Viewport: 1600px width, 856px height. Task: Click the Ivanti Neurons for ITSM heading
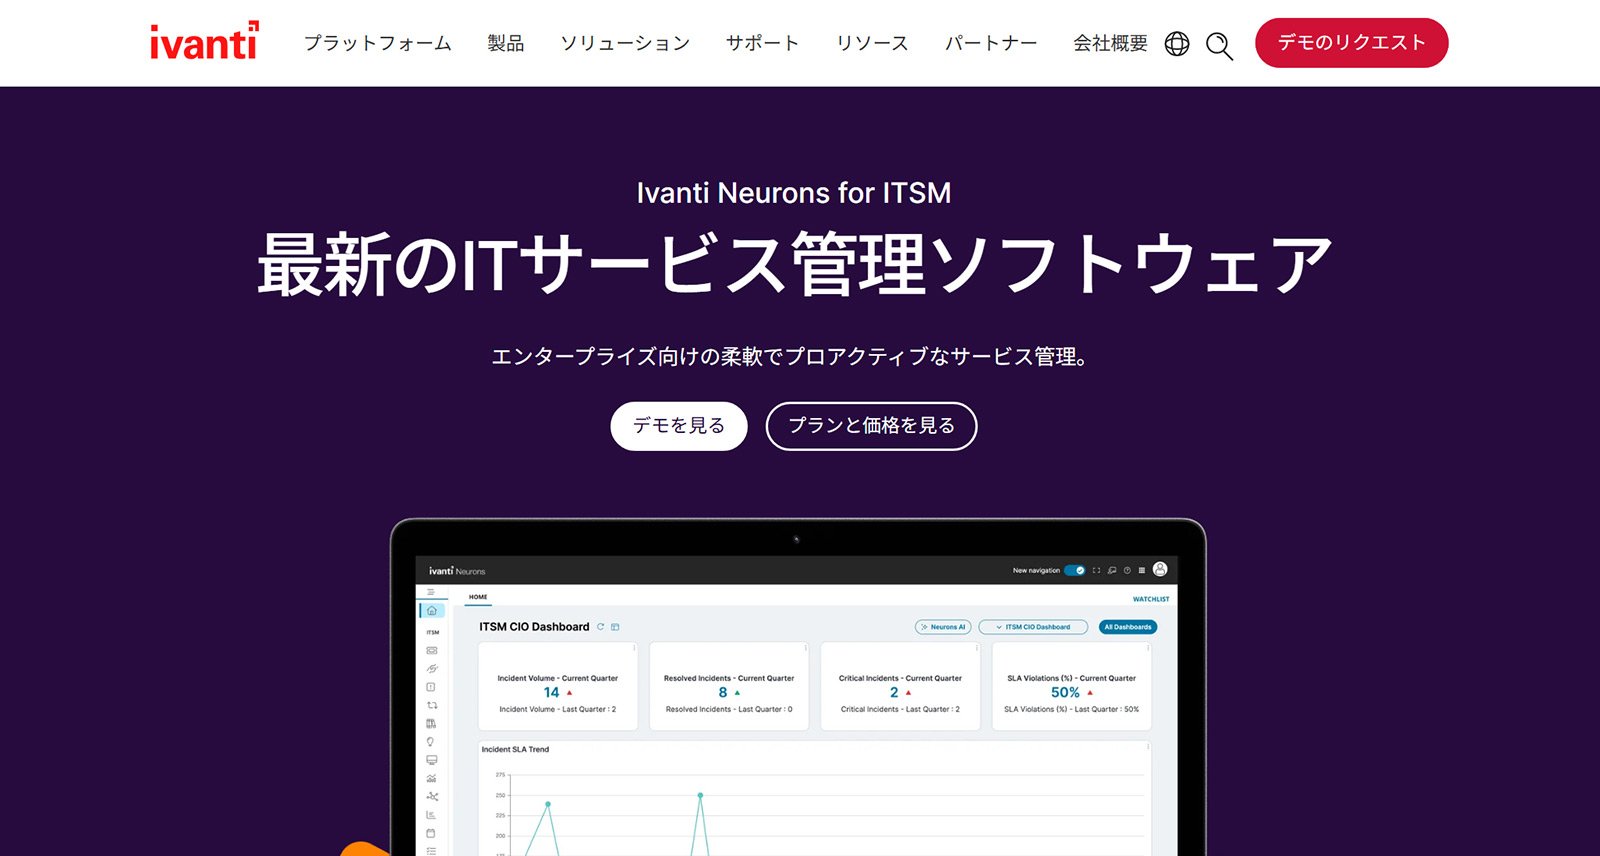pyautogui.click(x=794, y=192)
